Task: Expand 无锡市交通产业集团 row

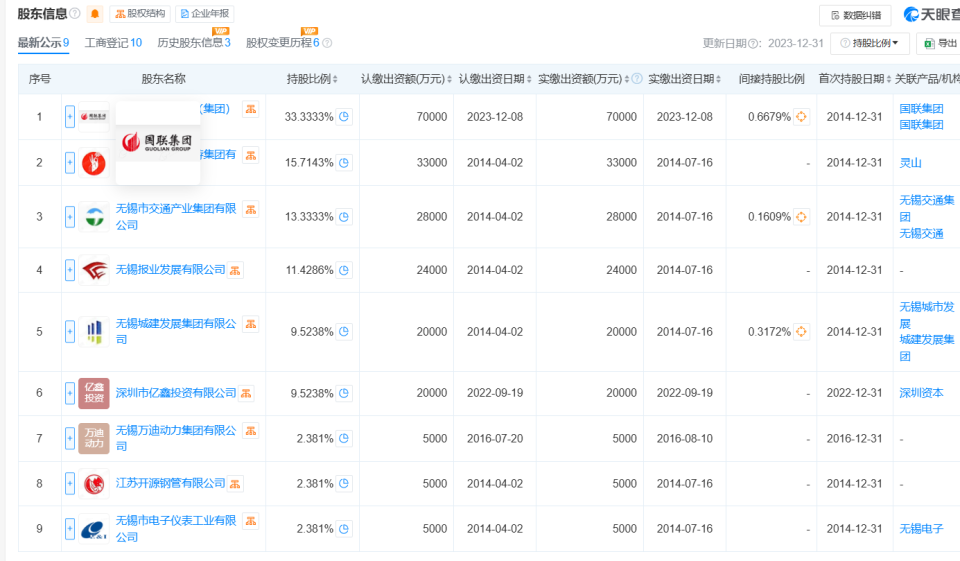Action: pyautogui.click(x=70, y=217)
